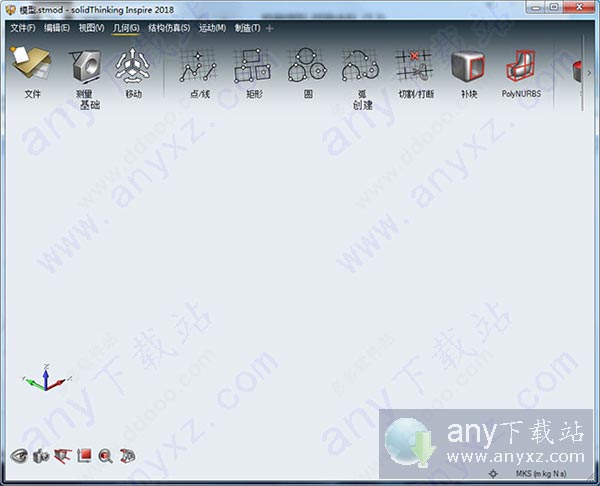Image resolution: width=600 pixels, height=486 pixels.
Task: Open the PolyNURBS tool
Action: click(521, 65)
